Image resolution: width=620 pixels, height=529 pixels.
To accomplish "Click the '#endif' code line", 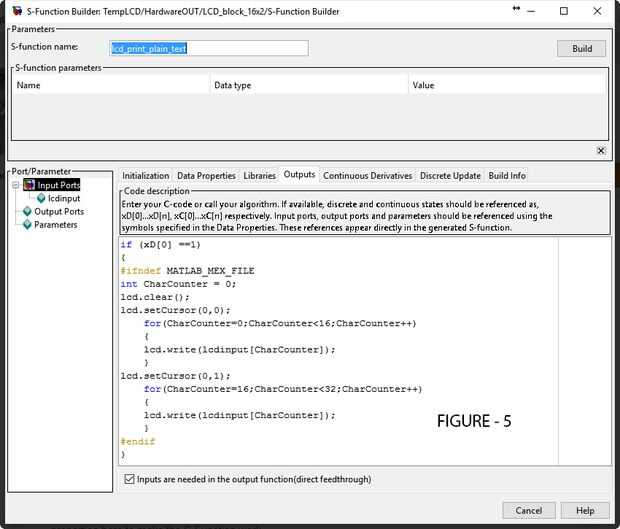I will pyautogui.click(x=138, y=441).
